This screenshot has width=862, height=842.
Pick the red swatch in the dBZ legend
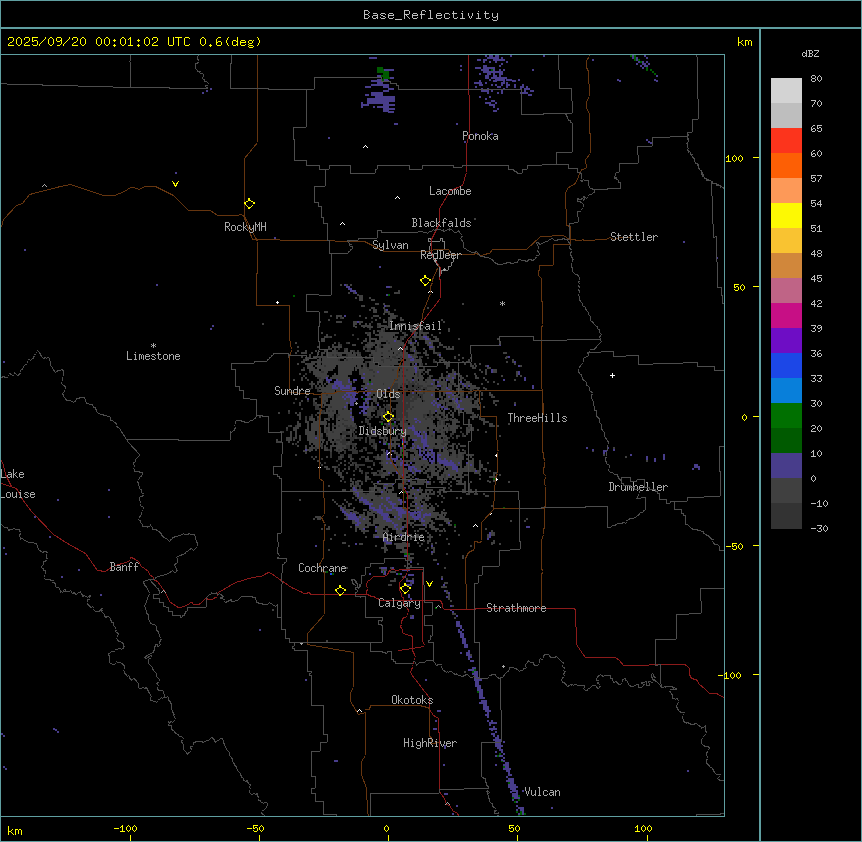(786, 140)
